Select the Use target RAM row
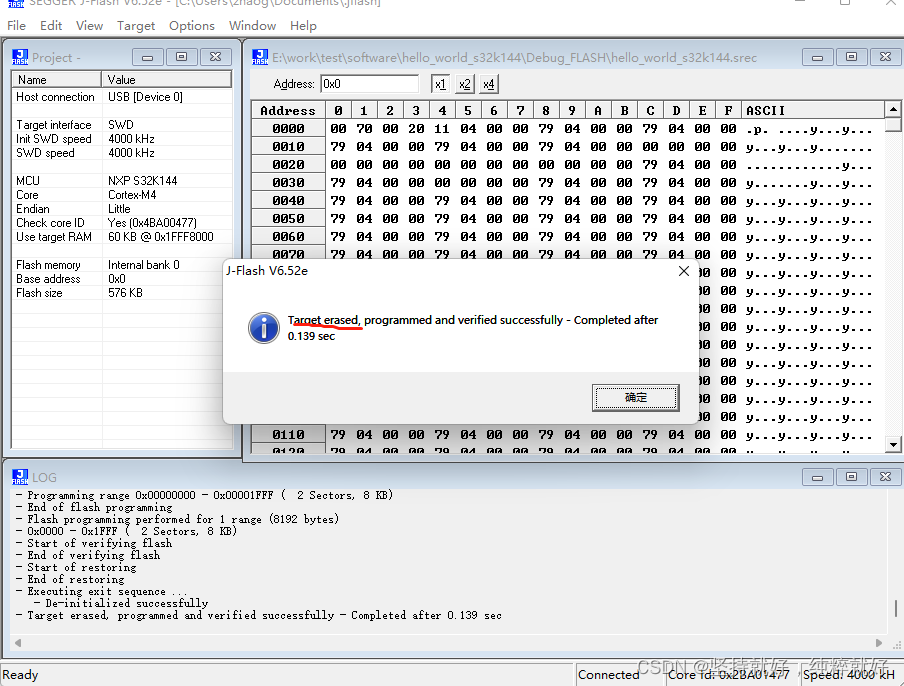904x686 pixels. pos(122,237)
